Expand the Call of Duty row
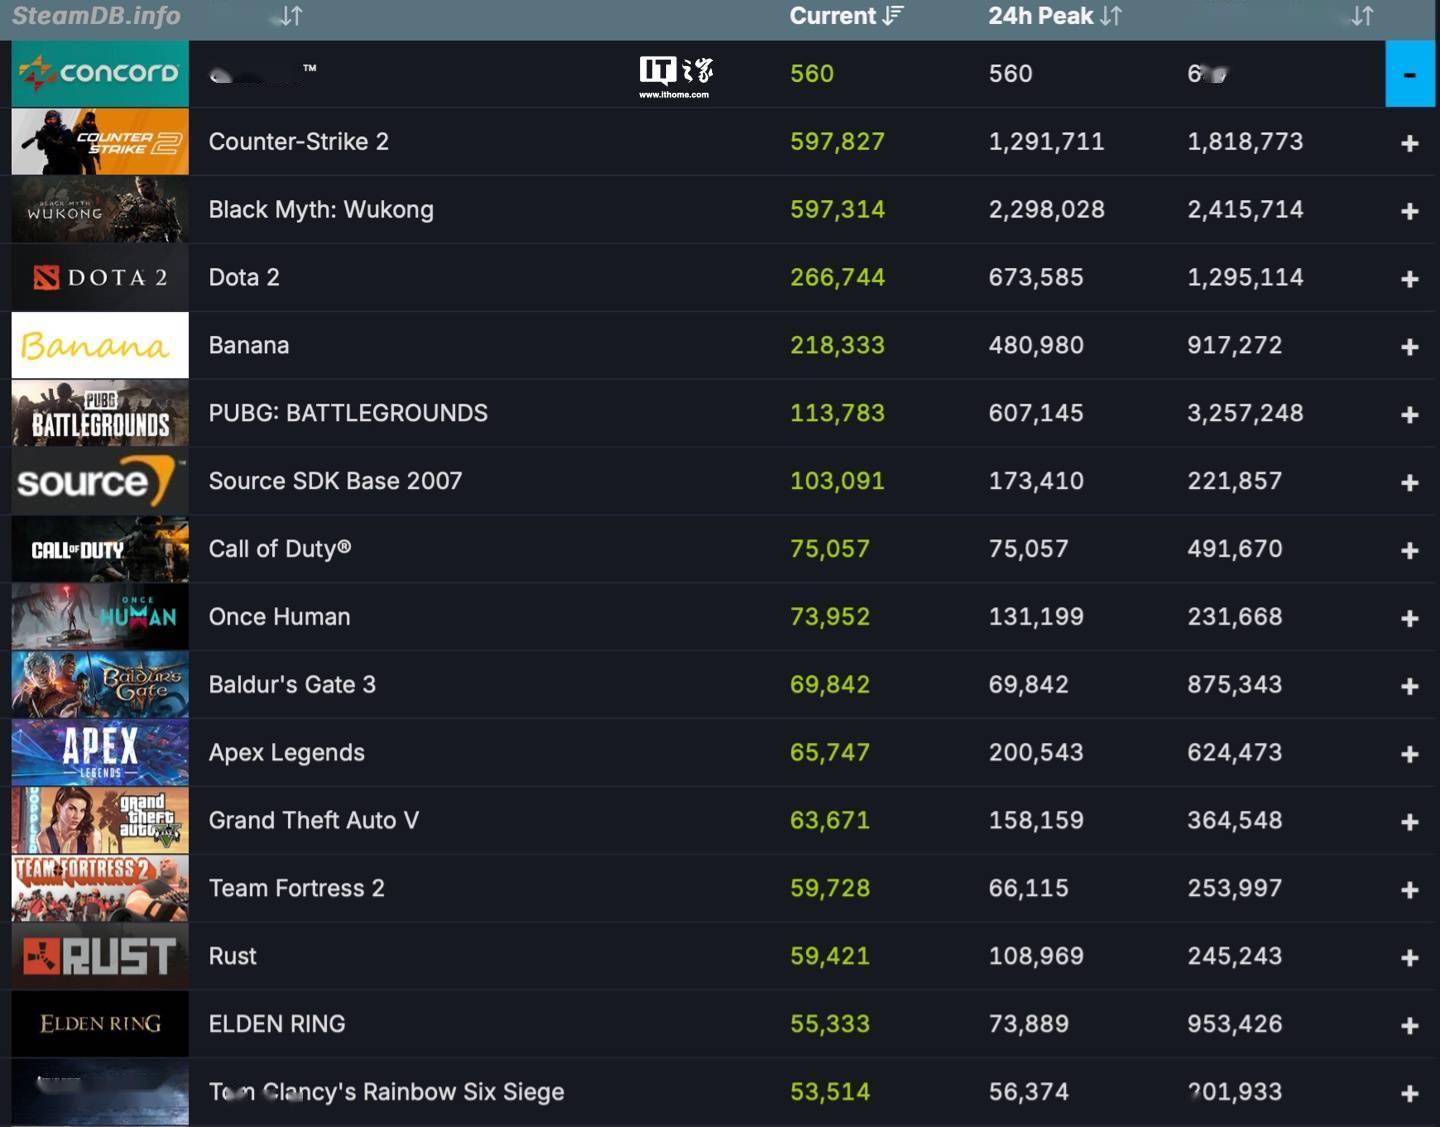The width and height of the screenshot is (1440, 1127). pyautogui.click(x=1410, y=551)
